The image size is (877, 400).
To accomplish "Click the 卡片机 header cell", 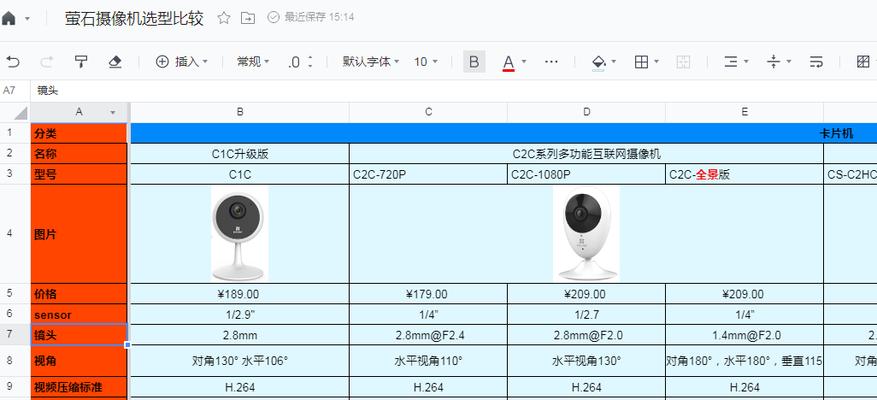I will [x=503, y=133].
